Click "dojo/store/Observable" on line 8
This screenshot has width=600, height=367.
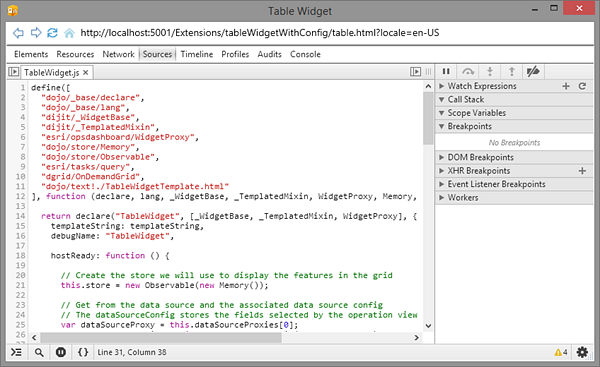[x=98, y=157]
